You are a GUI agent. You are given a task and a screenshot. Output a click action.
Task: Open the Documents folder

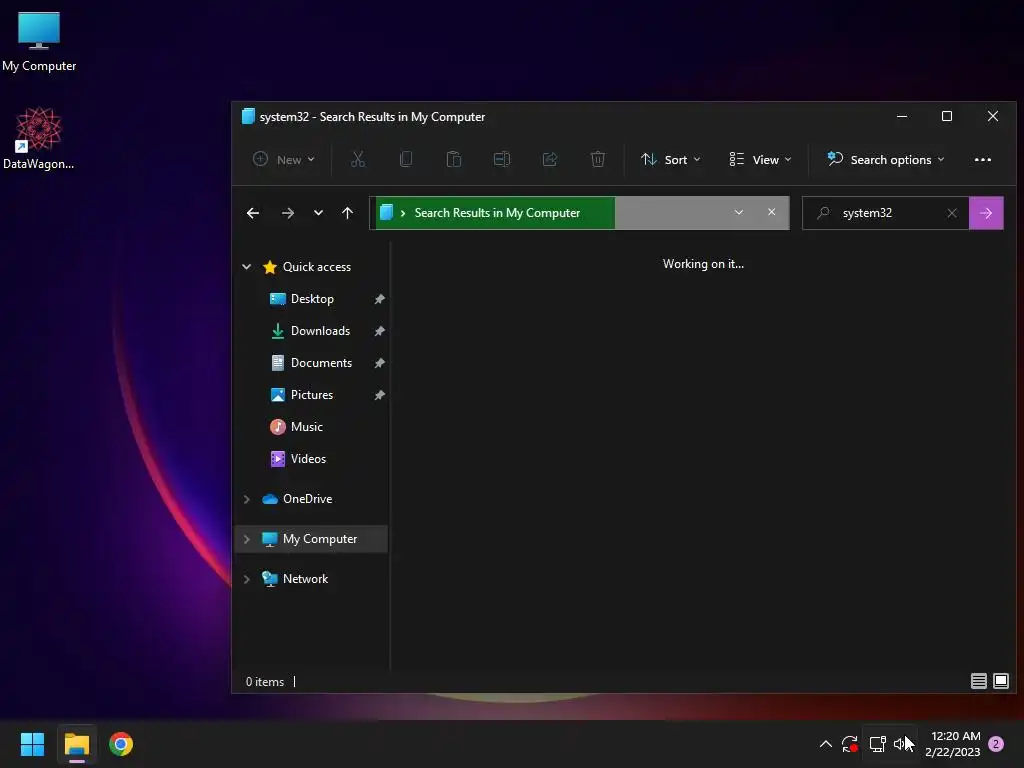321,362
